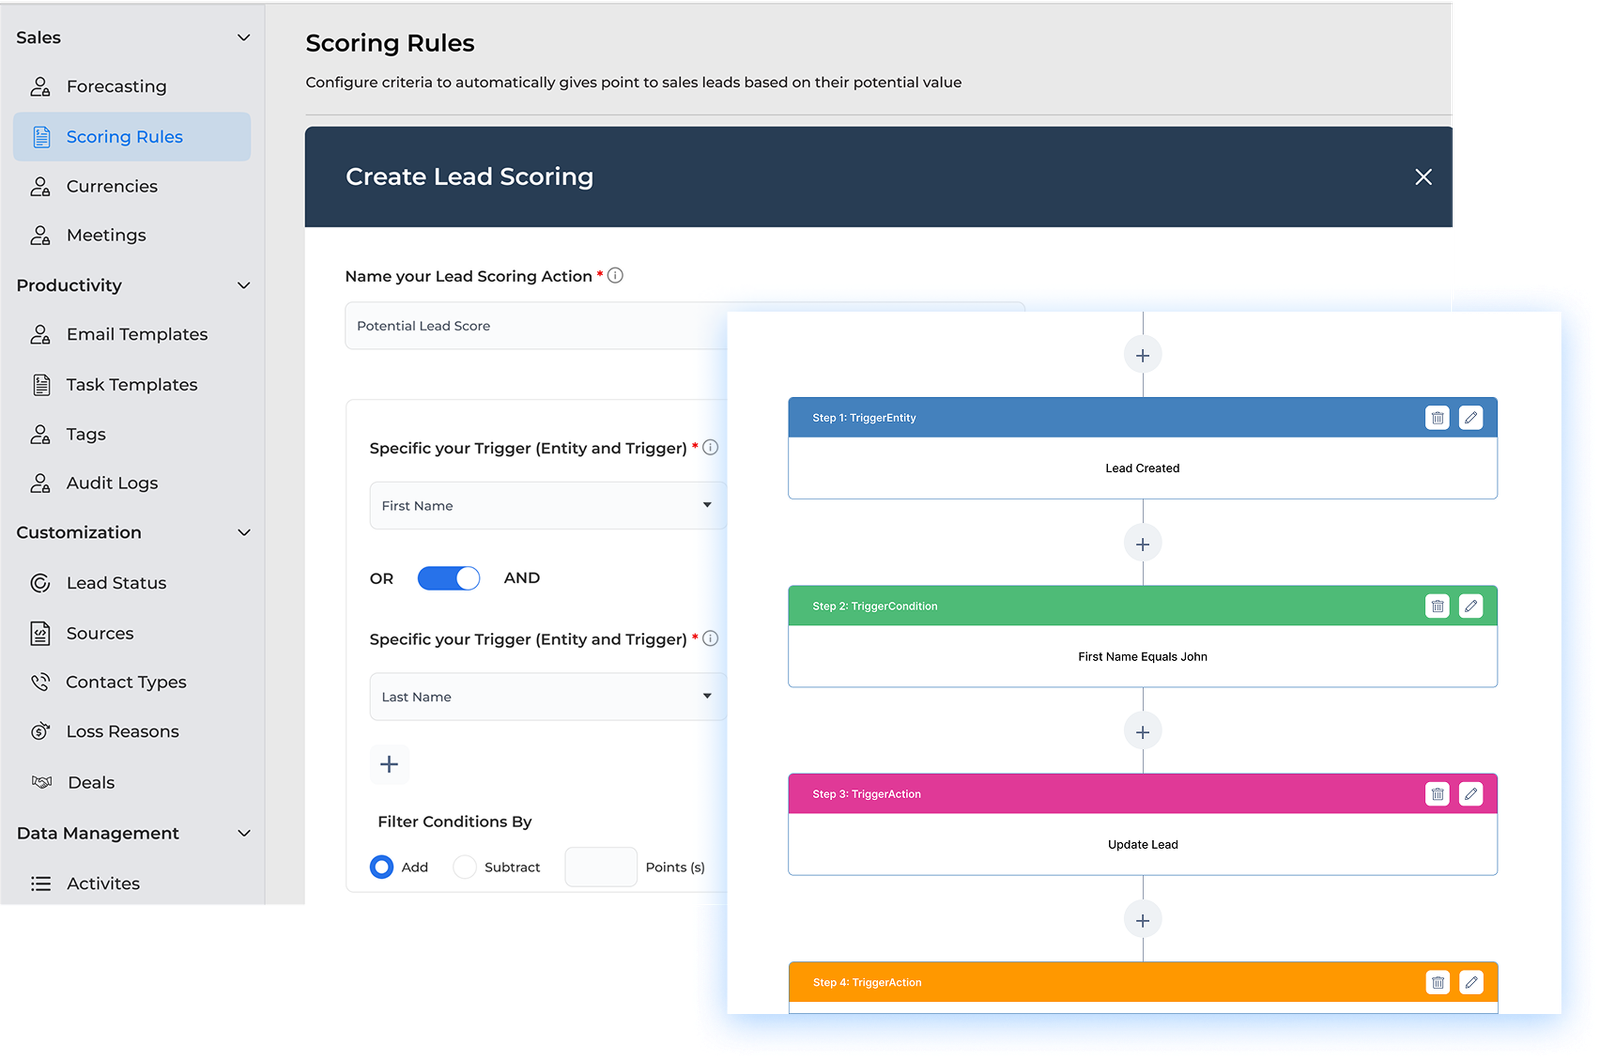Screen dimensions: 1600x1059
Task: Choose the Subtract radio button
Action: click(464, 867)
